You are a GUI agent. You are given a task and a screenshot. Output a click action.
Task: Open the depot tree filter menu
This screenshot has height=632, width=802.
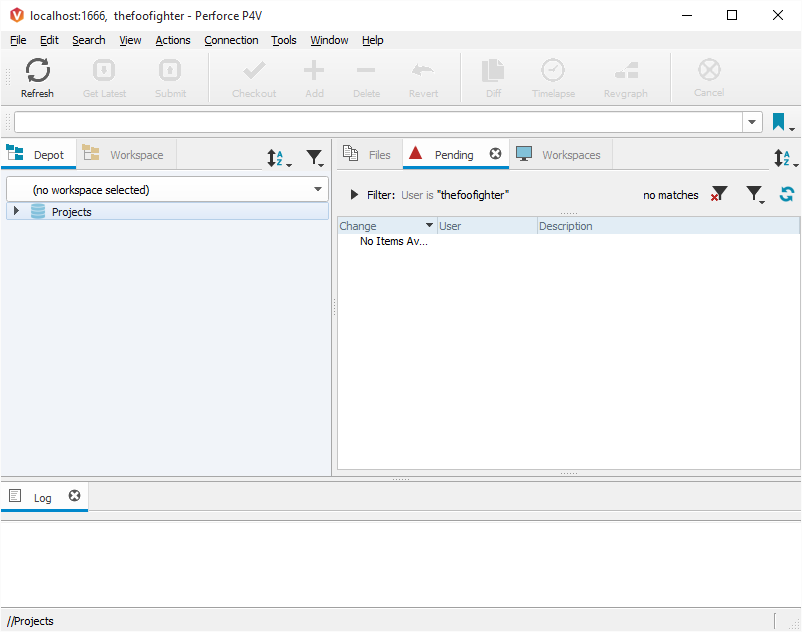[x=315, y=158]
